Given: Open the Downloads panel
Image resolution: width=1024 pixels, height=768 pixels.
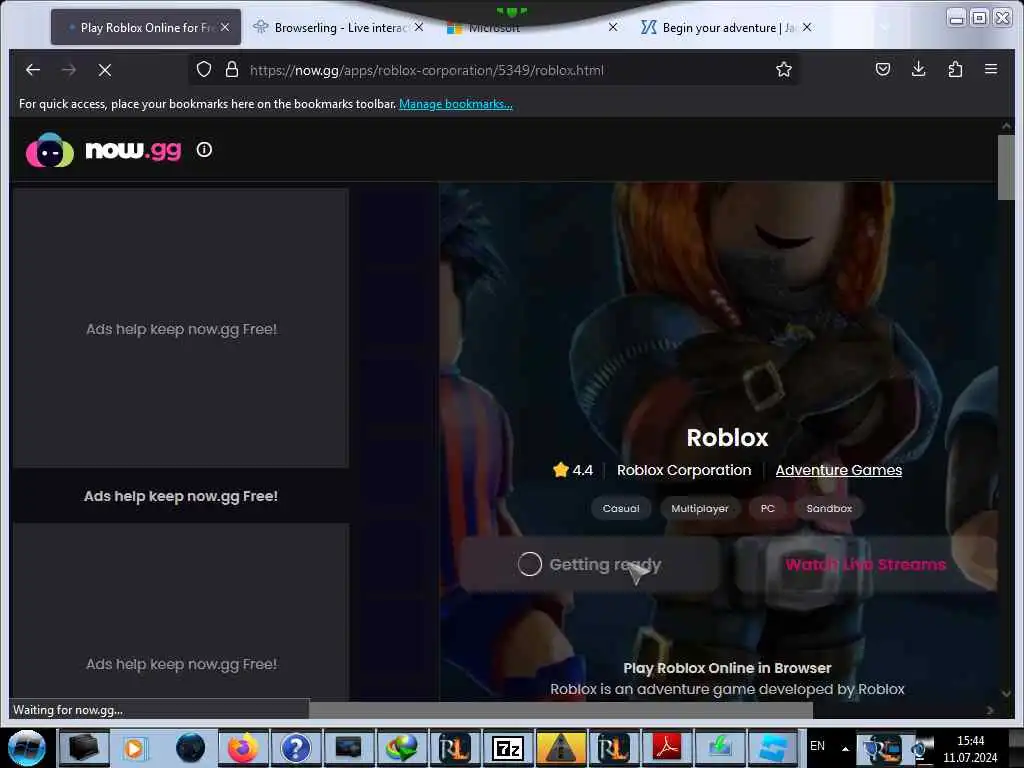Looking at the screenshot, I should 918,69.
